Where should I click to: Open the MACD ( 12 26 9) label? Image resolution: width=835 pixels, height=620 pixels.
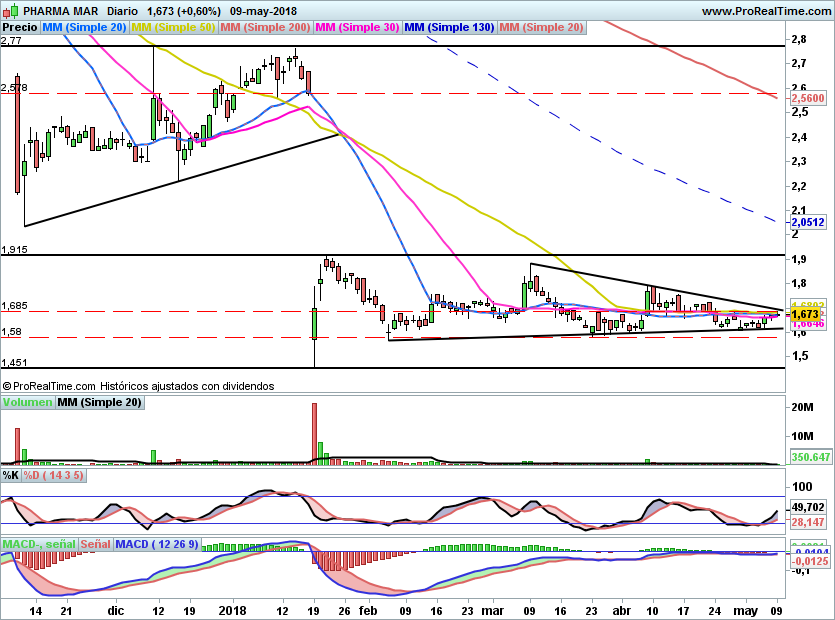point(157,544)
